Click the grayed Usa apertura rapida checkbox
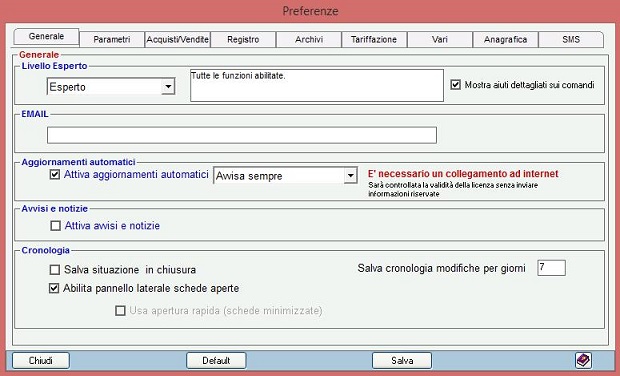This screenshot has height=376, width=620. click(x=120, y=310)
